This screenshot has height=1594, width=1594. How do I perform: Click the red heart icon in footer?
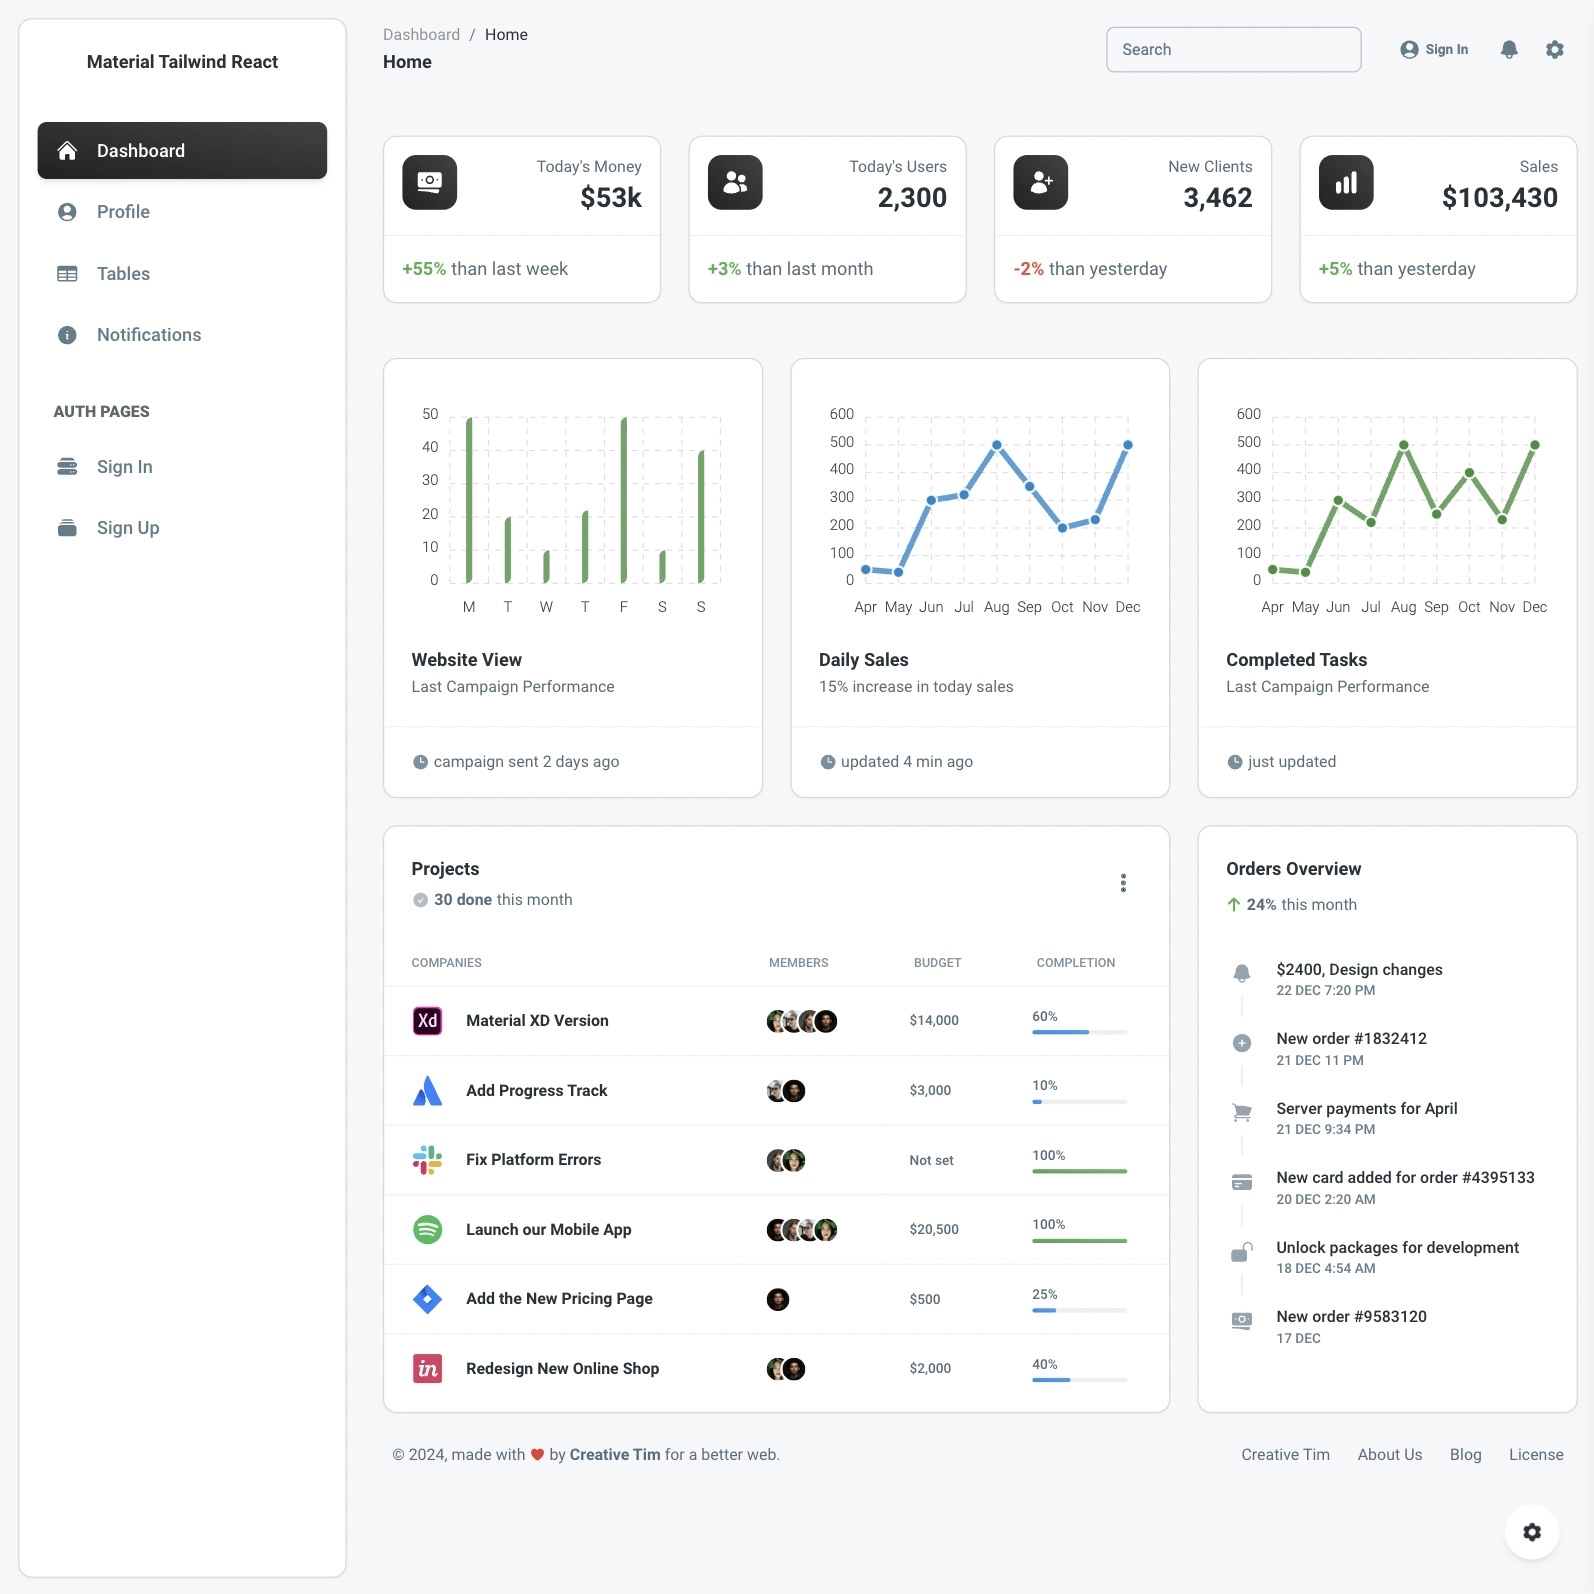(x=537, y=1455)
